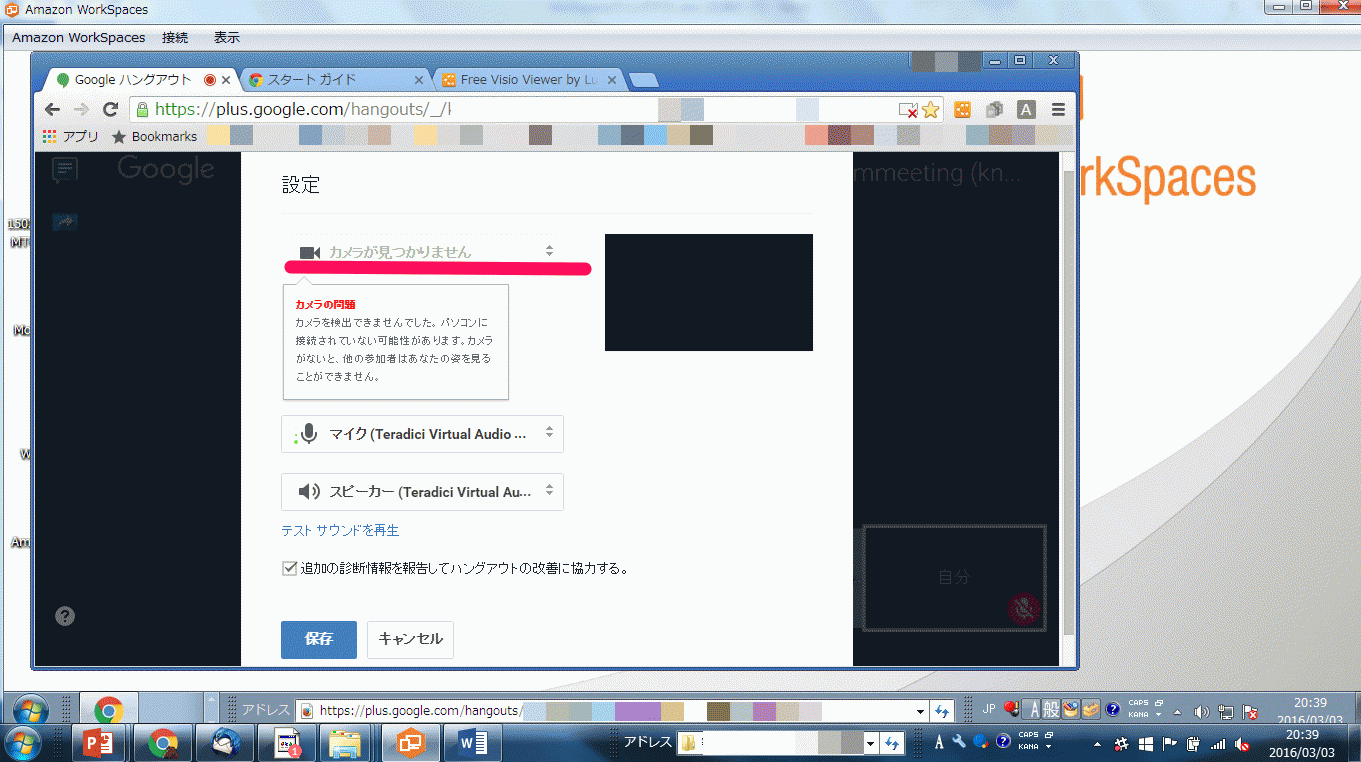Open the 接続 menu
Screen dimensions: 1361x762
coord(175,37)
